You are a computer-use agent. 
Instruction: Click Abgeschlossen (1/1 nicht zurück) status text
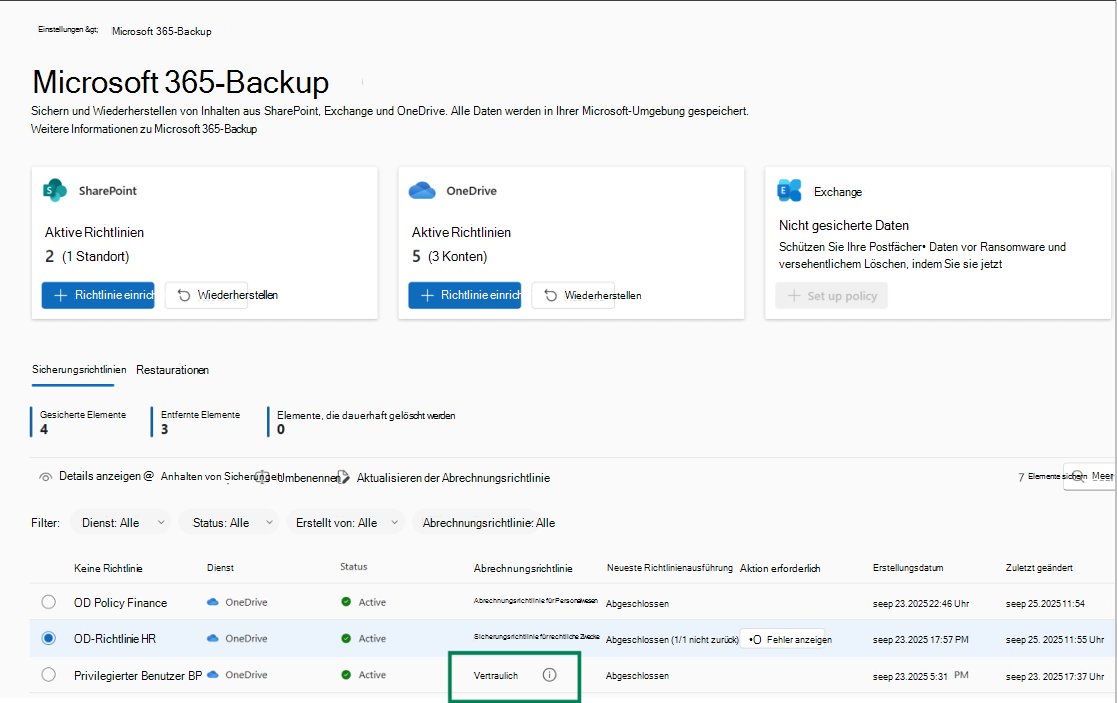672,640
